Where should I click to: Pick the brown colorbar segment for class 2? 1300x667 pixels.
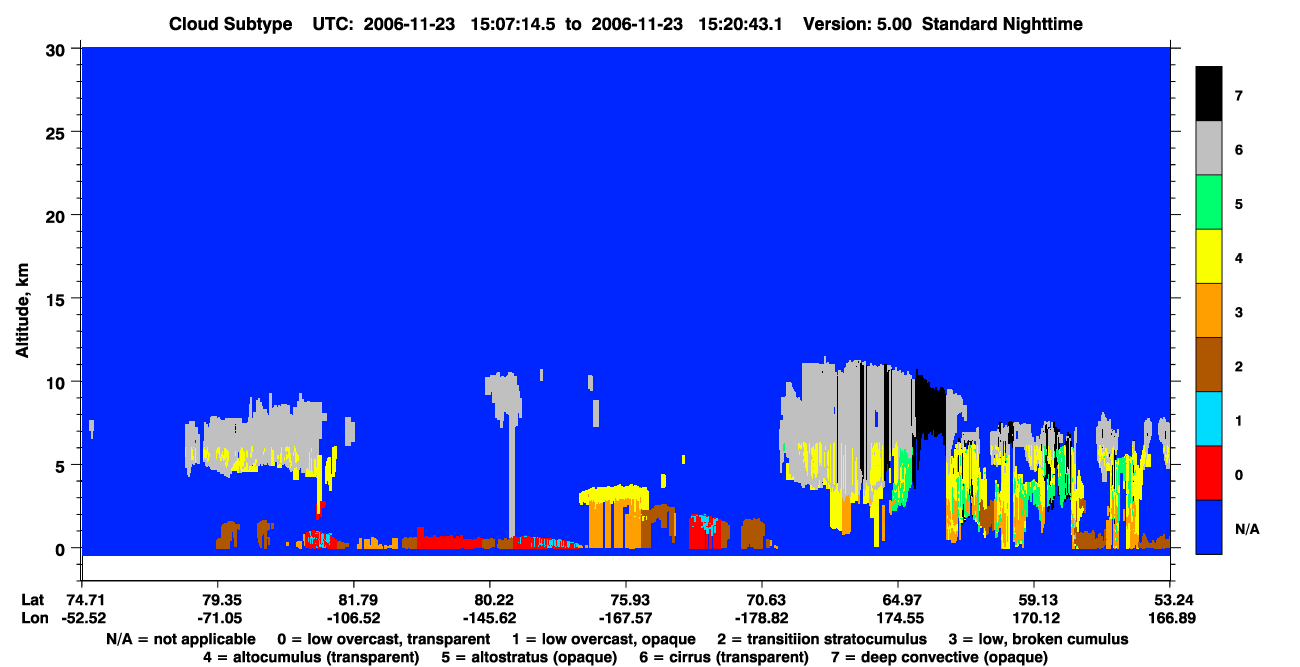pos(1209,364)
